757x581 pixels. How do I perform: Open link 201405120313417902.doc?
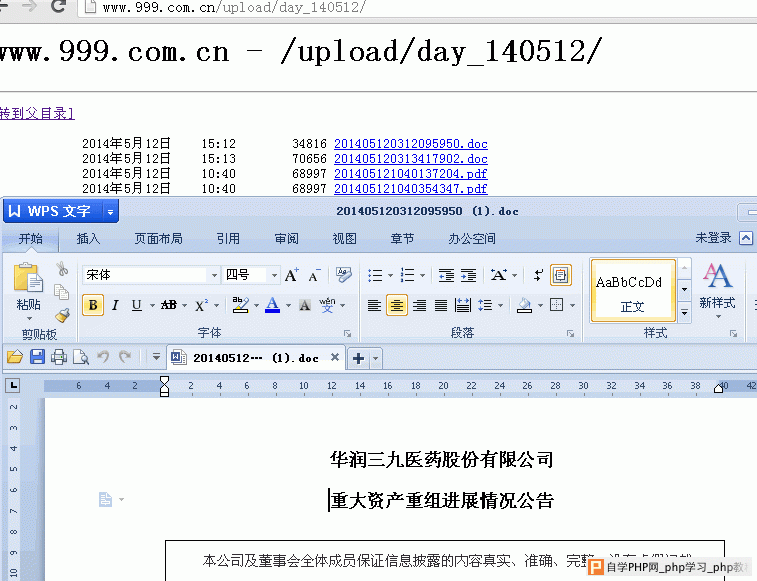pyautogui.click(x=411, y=159)
